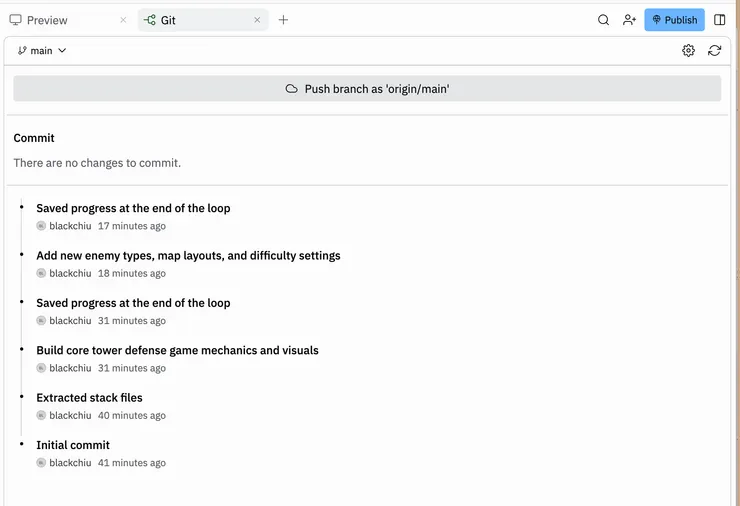Close the Git tab
Viewport: 740px width, 506px height.
pos(257,20)
